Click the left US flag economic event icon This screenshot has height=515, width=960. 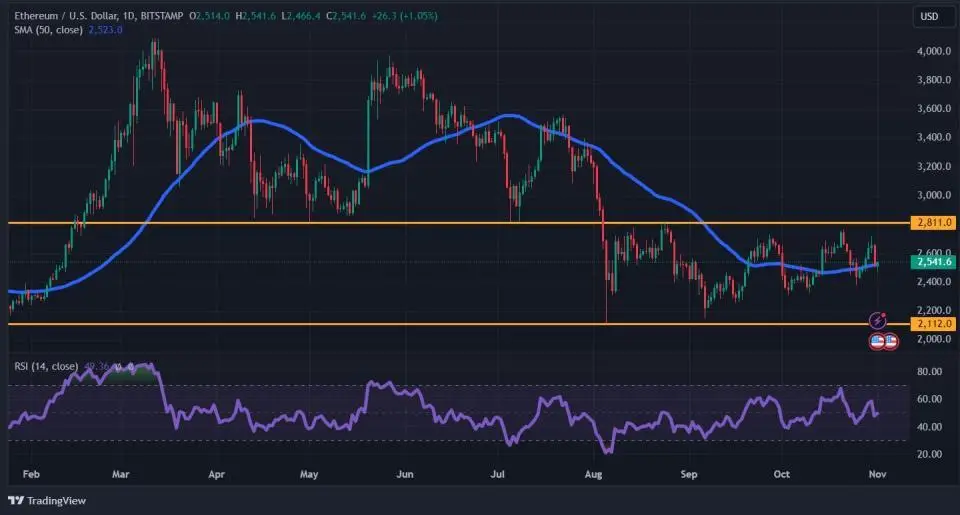[877, 341]
